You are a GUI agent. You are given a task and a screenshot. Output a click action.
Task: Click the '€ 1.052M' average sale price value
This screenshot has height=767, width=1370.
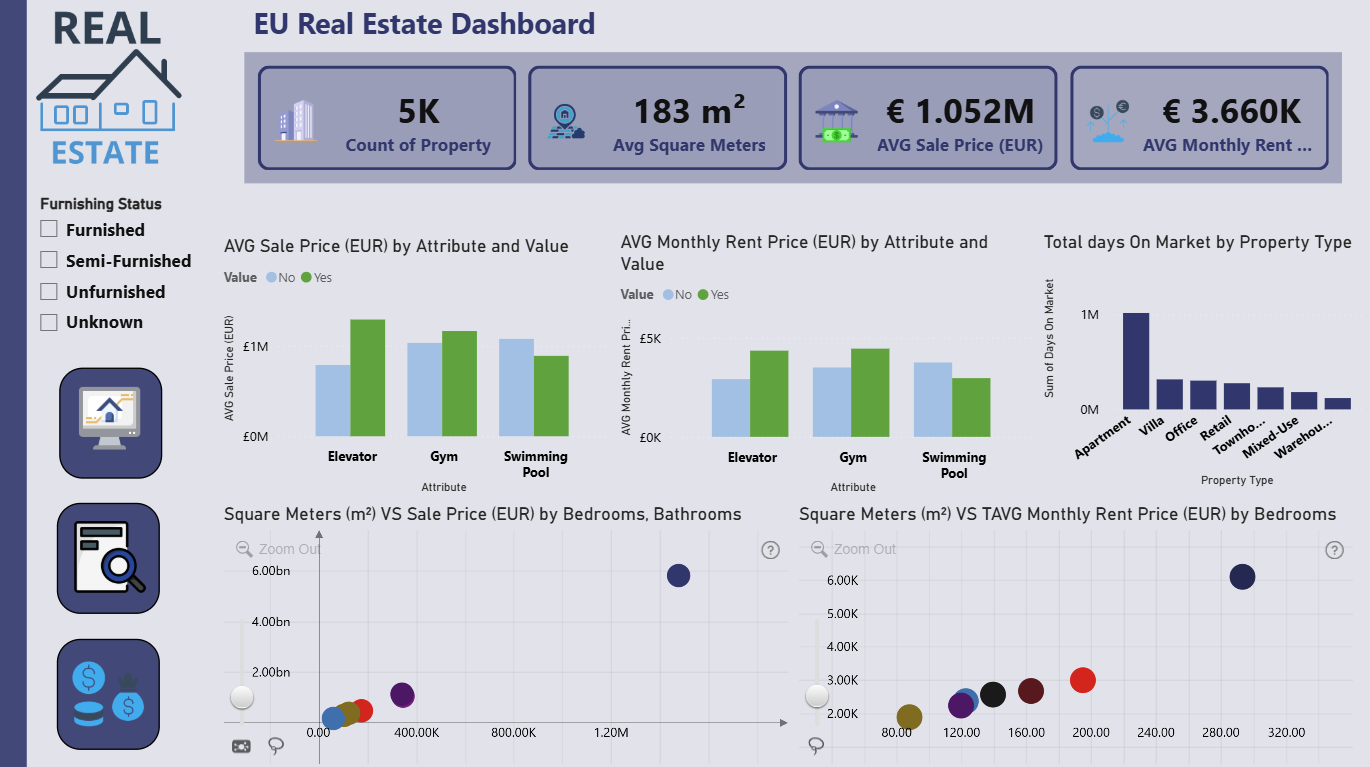click(x=960, y=112)
